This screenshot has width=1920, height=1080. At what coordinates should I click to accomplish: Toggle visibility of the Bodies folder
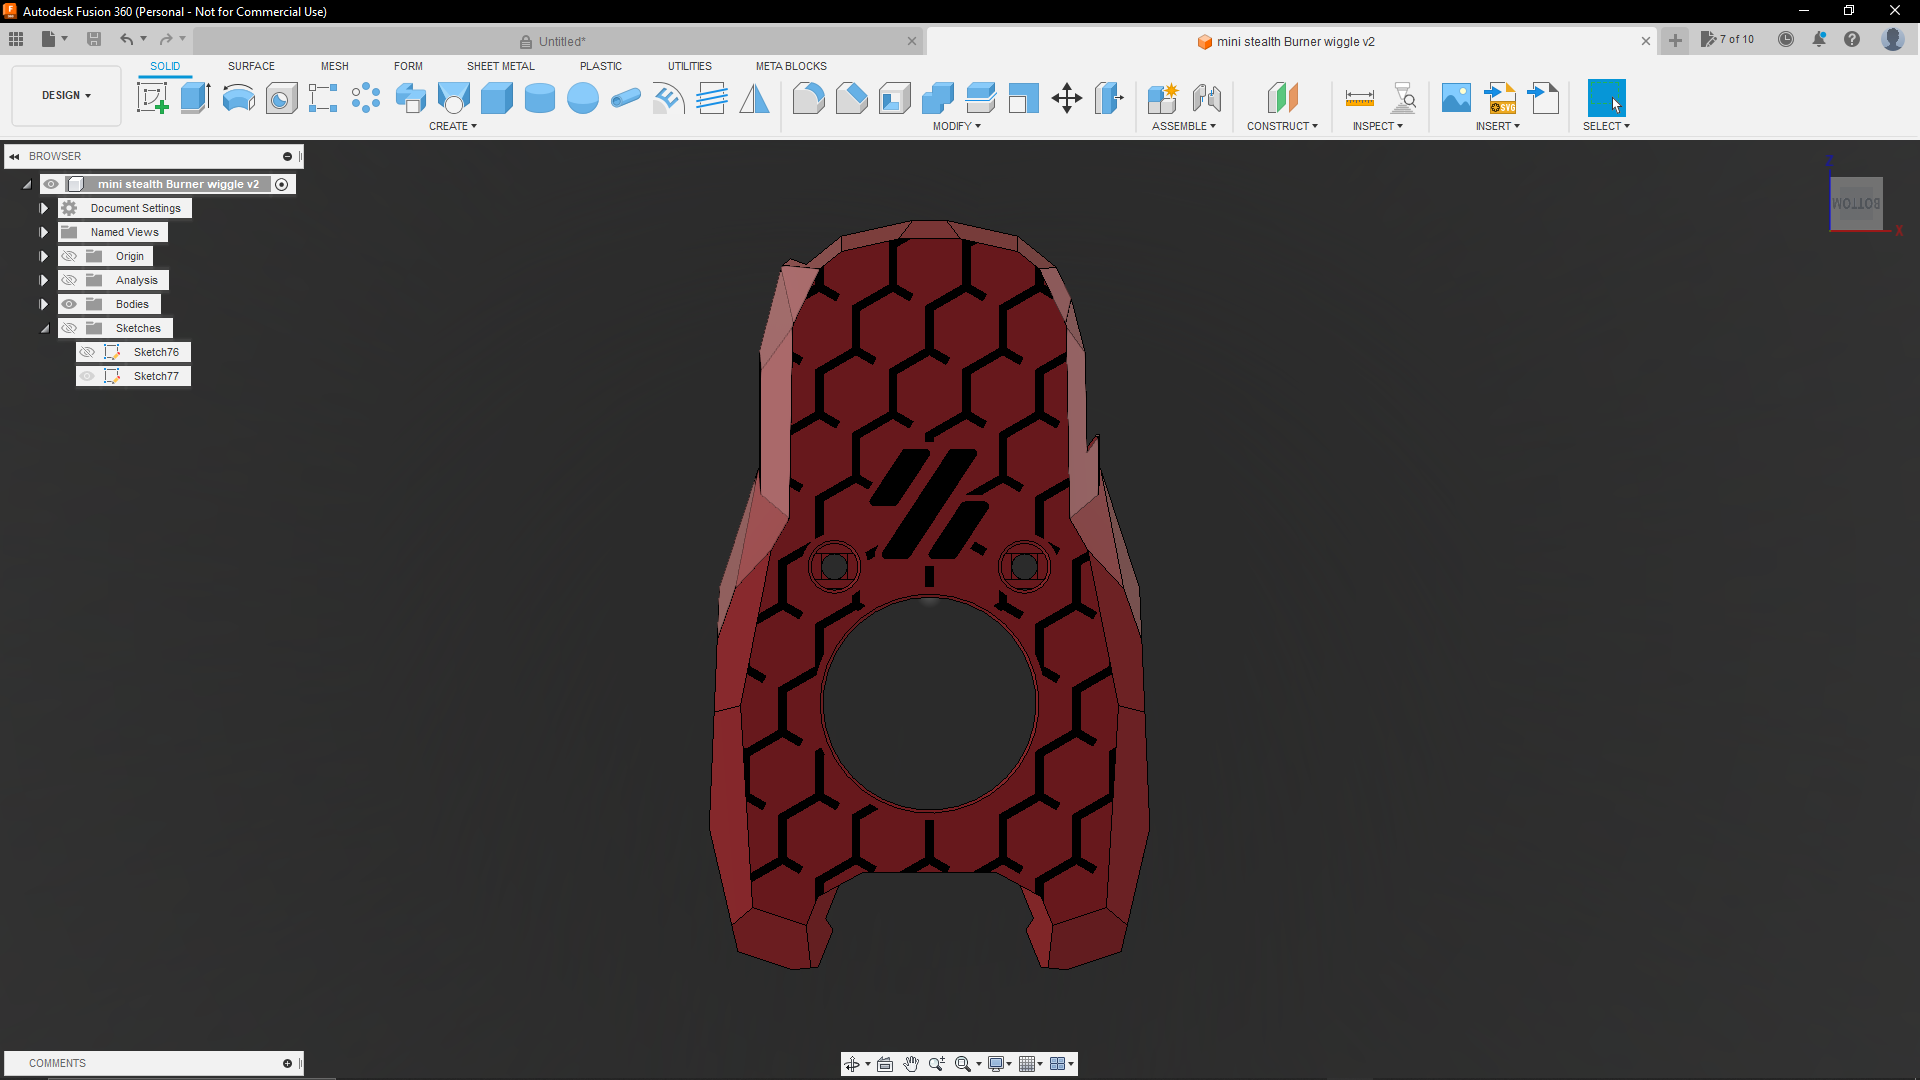tap(69, 304)
